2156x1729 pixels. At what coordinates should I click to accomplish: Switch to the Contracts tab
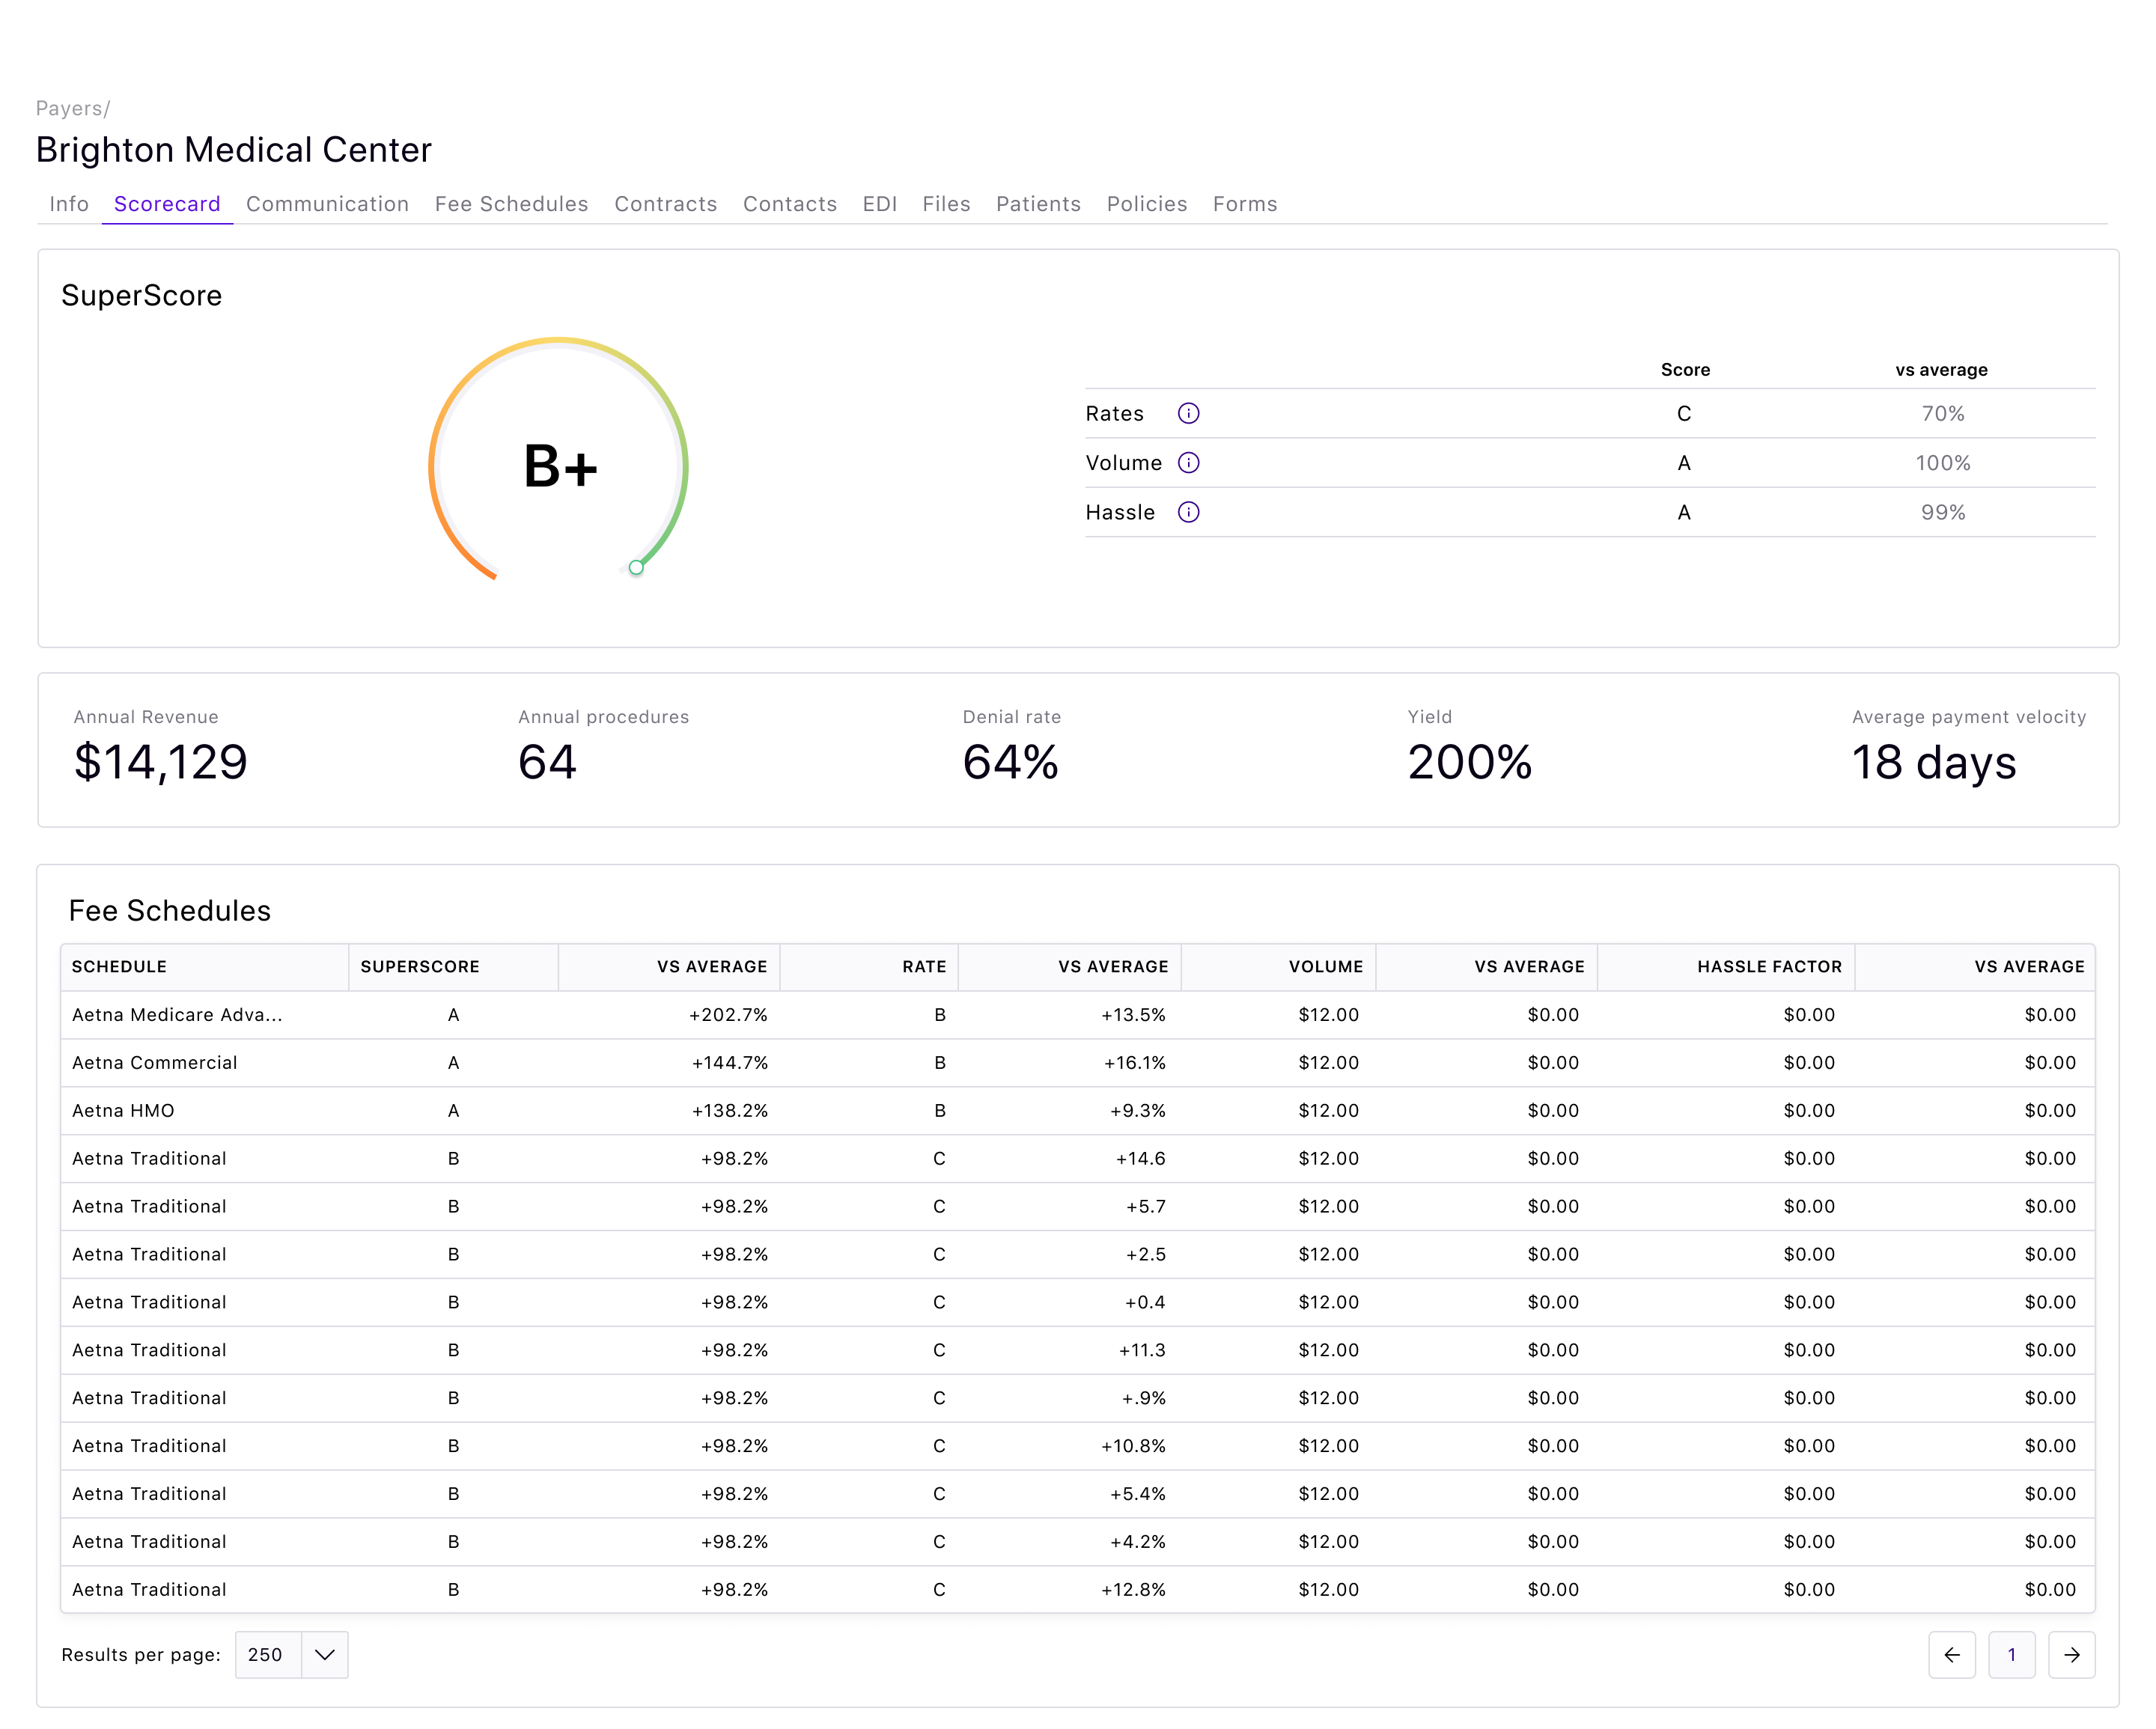tap(665, 204)
